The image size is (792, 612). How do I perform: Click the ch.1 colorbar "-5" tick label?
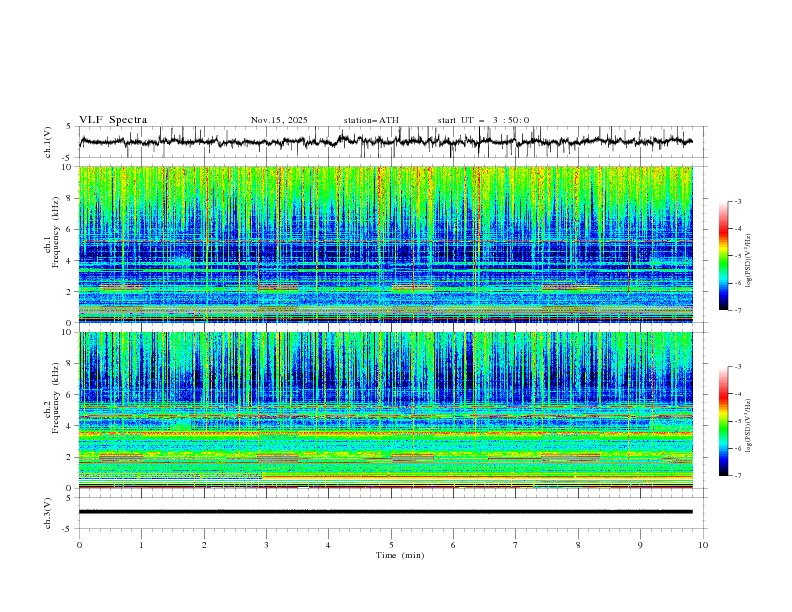(x=738, y=256)
